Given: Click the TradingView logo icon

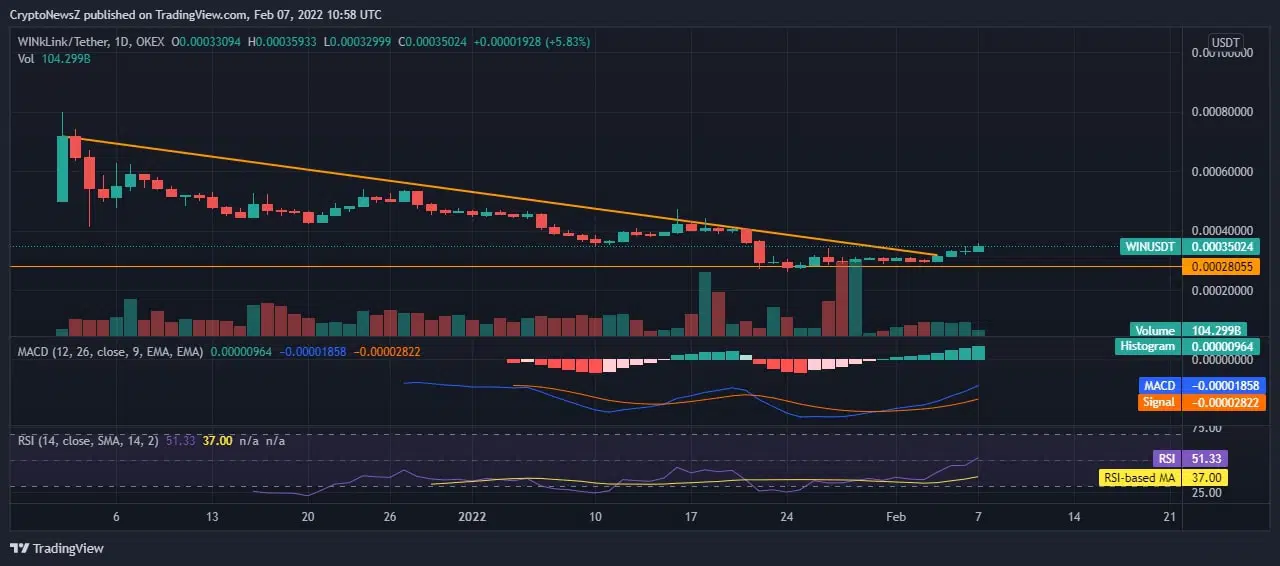Looking at the screenshot, I should (19, 548).
